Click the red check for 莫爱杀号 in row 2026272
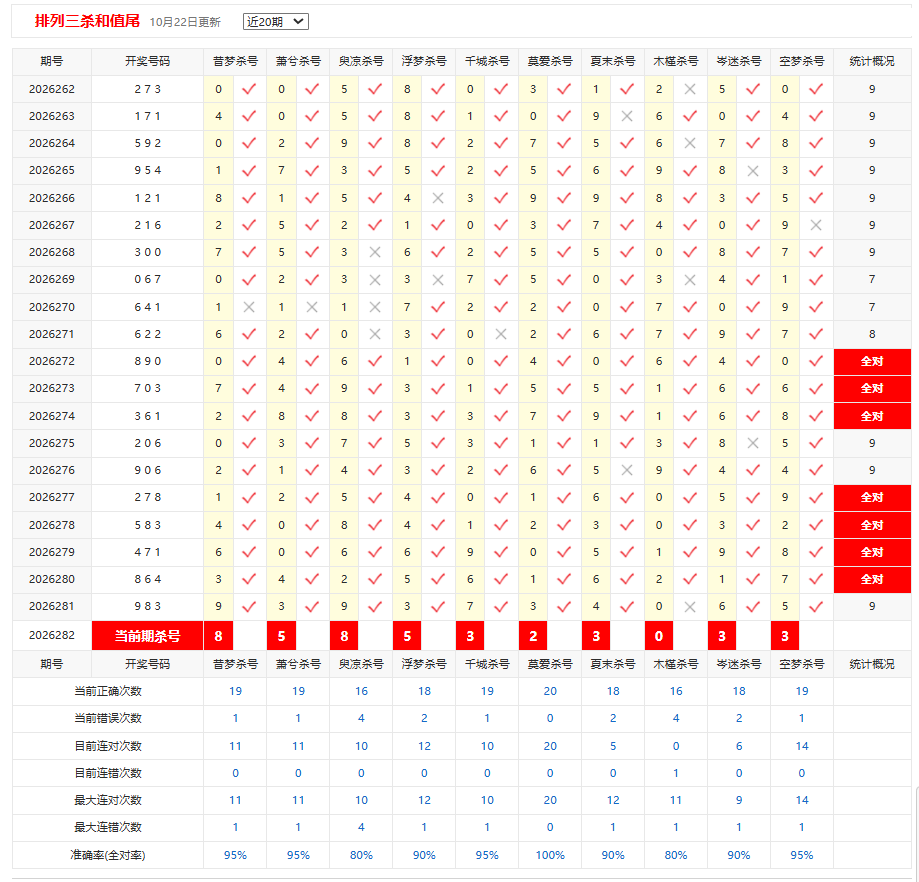Viewport: 919px width, 882px height. point(564,362)
